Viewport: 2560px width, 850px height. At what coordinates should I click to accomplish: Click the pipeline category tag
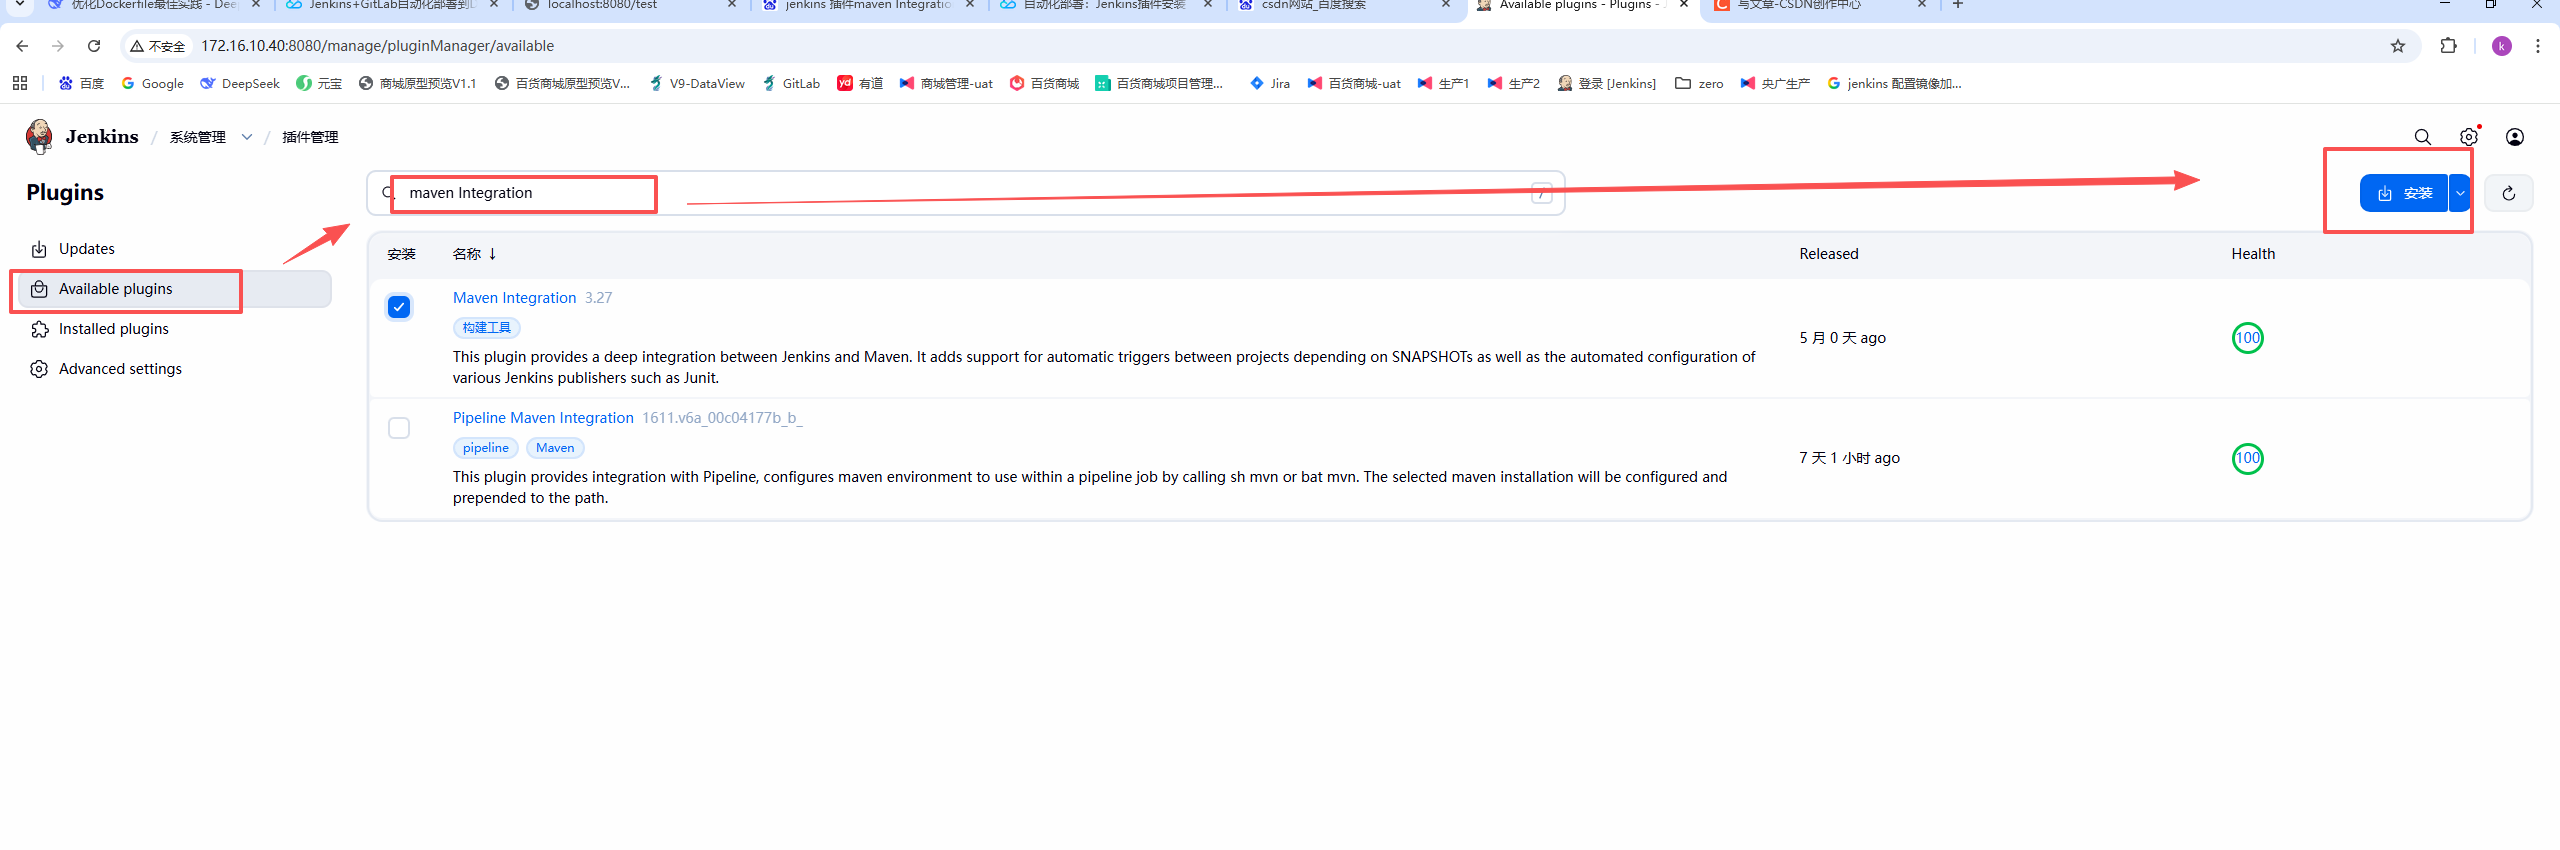pos(486,448)
